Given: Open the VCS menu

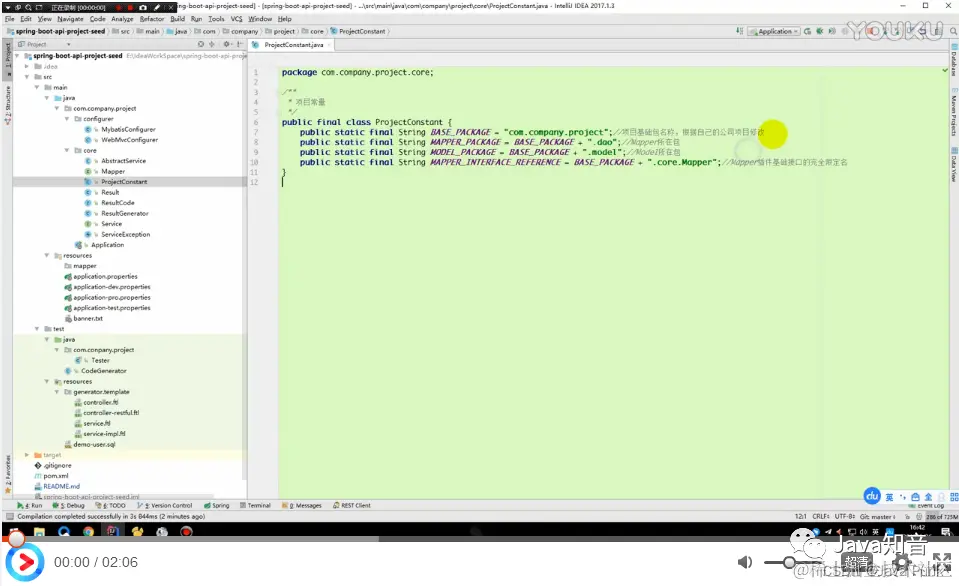Looking at the screenshot, I should (x=236, y=19).
